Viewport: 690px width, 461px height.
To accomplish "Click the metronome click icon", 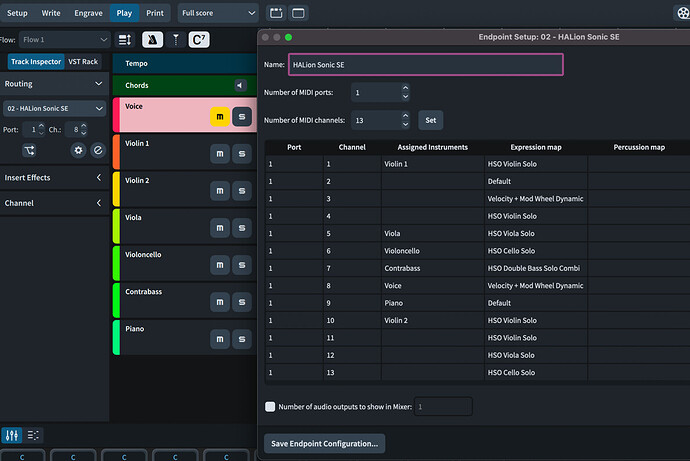I will 152,40.
